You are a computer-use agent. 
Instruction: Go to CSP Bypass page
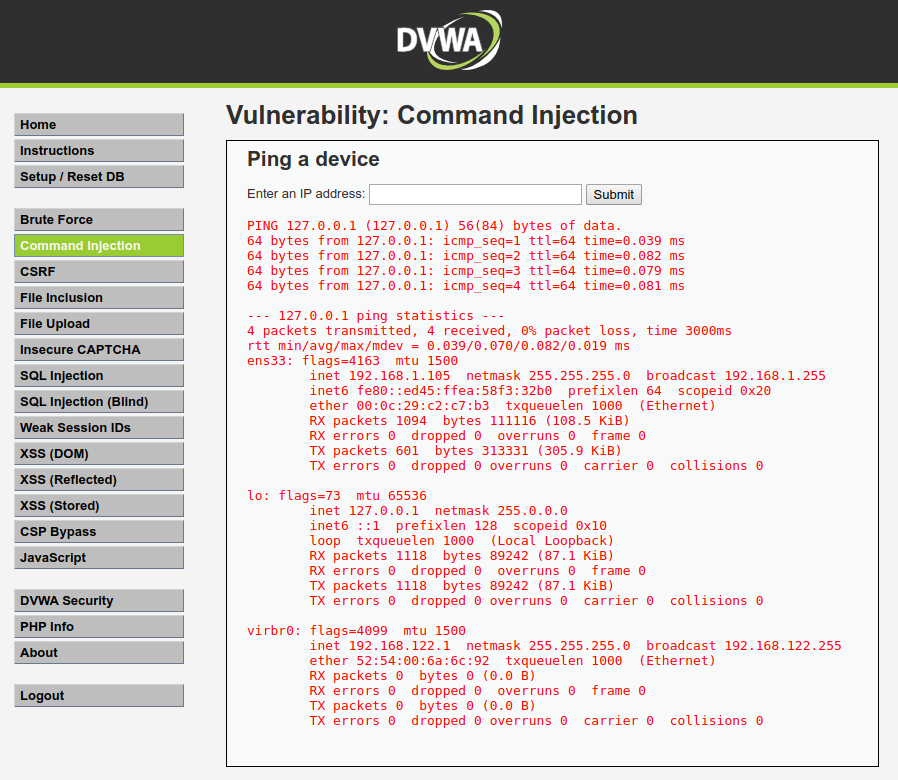pos(99,531)
